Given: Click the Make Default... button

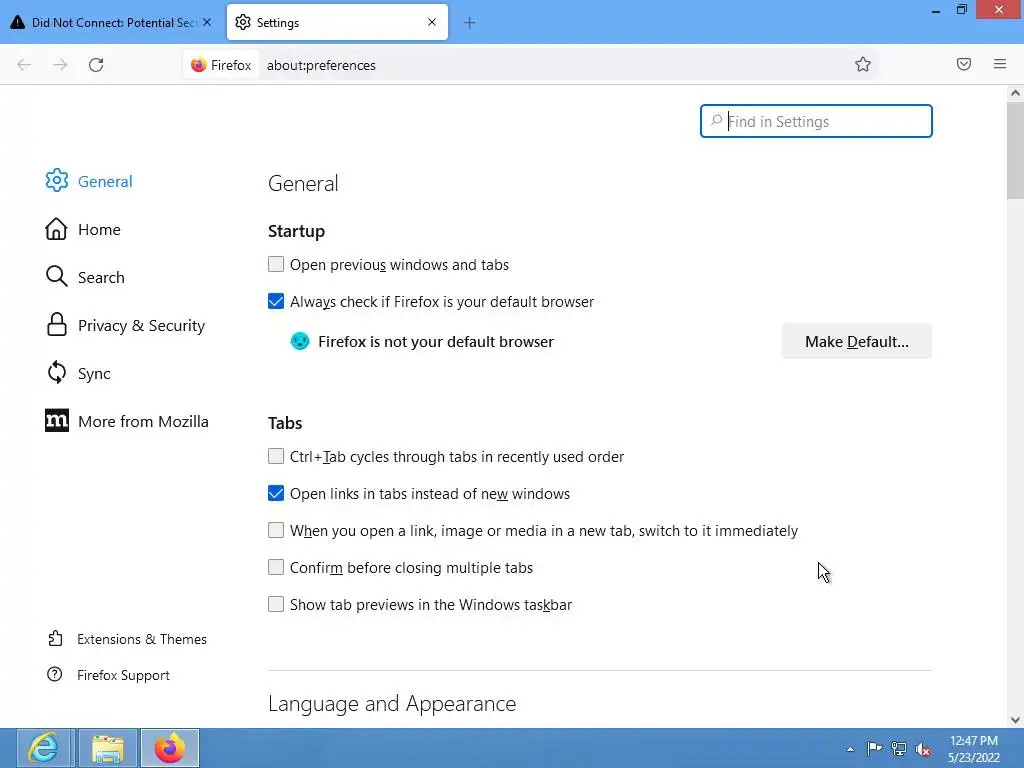Looking at the screenshot, I should (x=856, y=342).
